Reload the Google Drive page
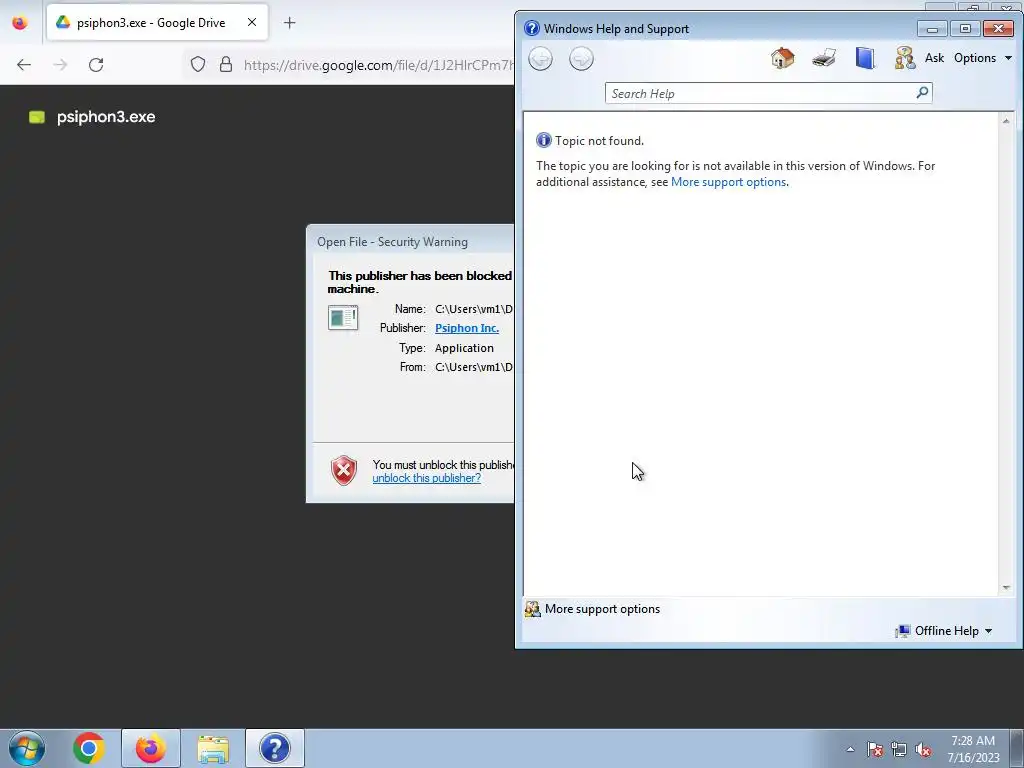 click(96, 65)
